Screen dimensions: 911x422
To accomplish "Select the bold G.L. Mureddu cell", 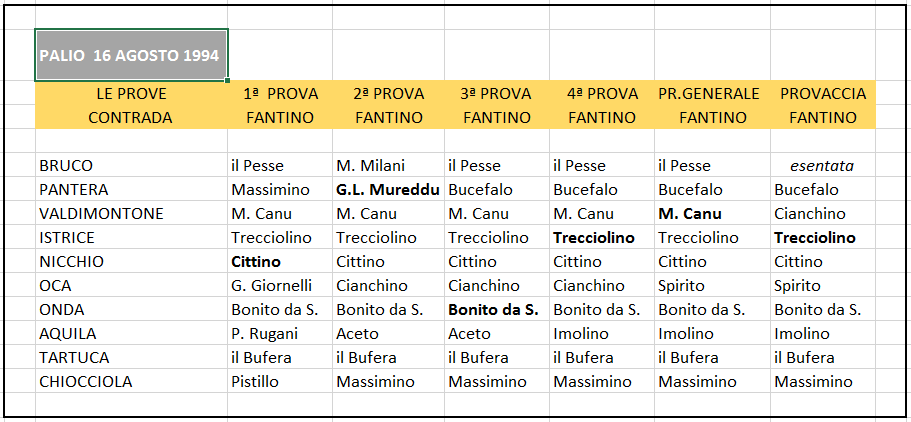I will coord(388,189).
